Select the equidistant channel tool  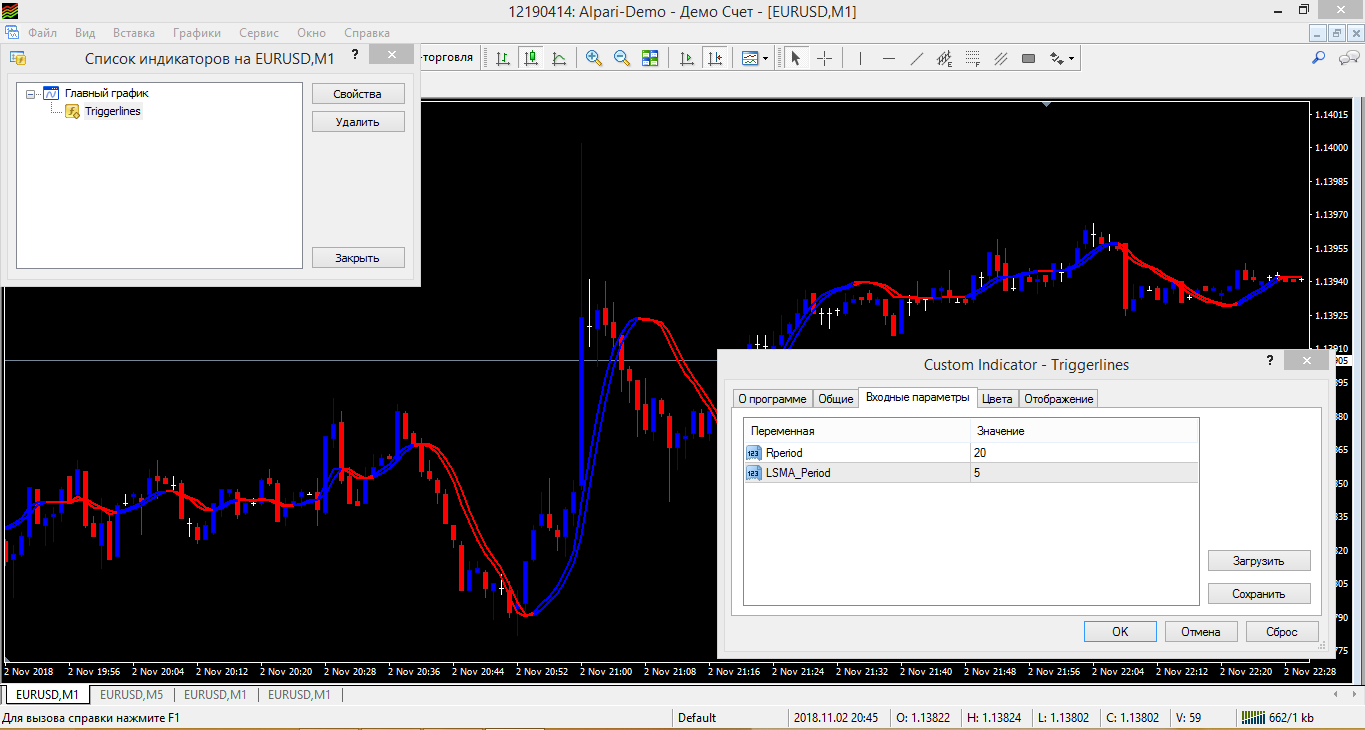click(944, 58)
